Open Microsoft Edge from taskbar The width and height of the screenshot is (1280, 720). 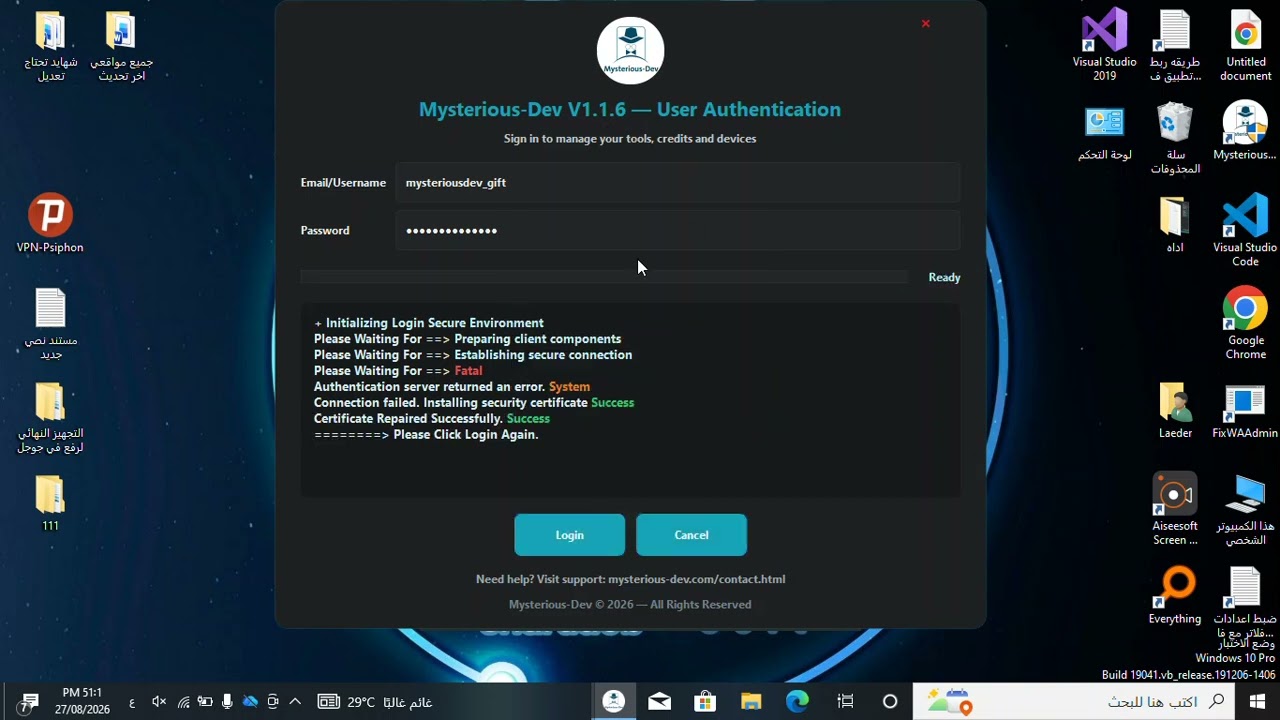tap(797, 702)
